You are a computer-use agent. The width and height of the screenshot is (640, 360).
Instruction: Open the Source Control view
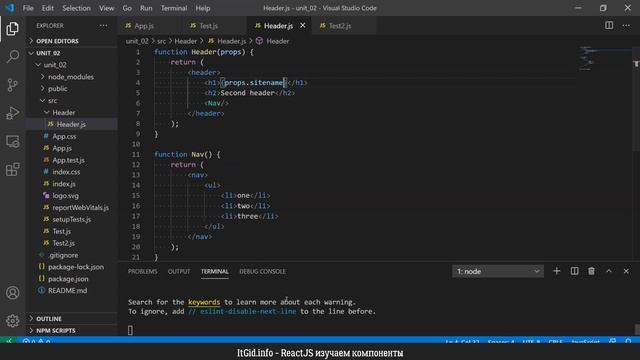(x=12, y=85)
